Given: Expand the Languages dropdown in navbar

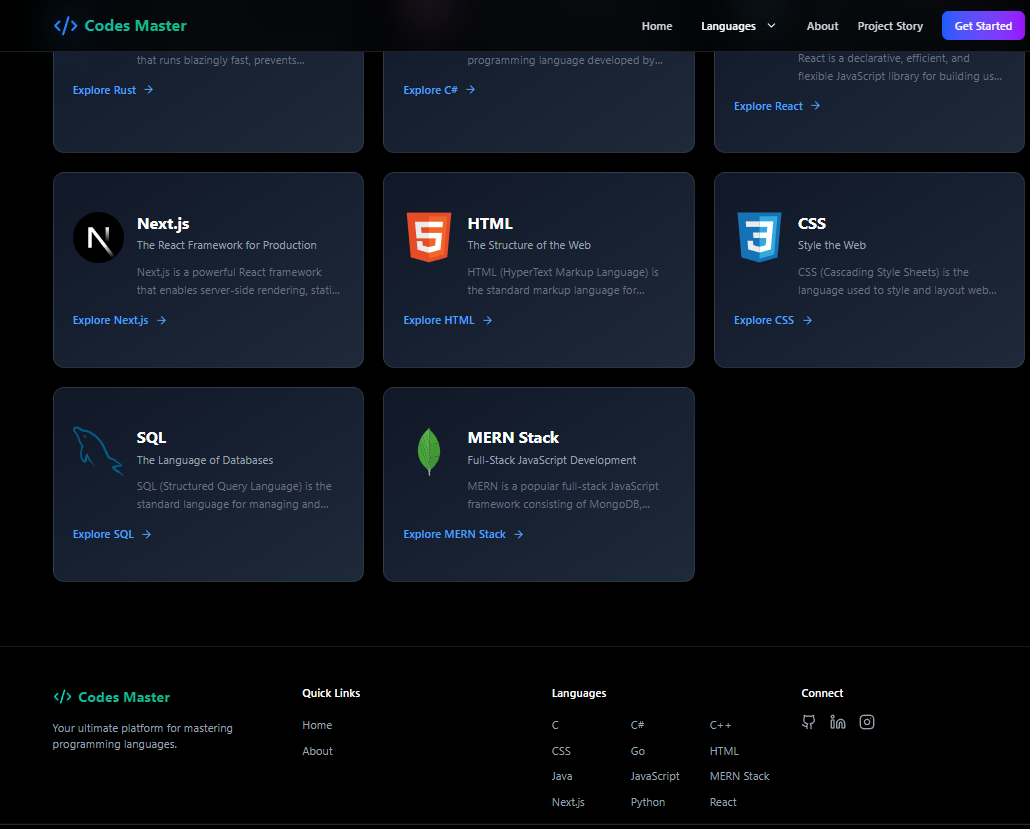Looking at the screenshot, I should coord(738,26).
